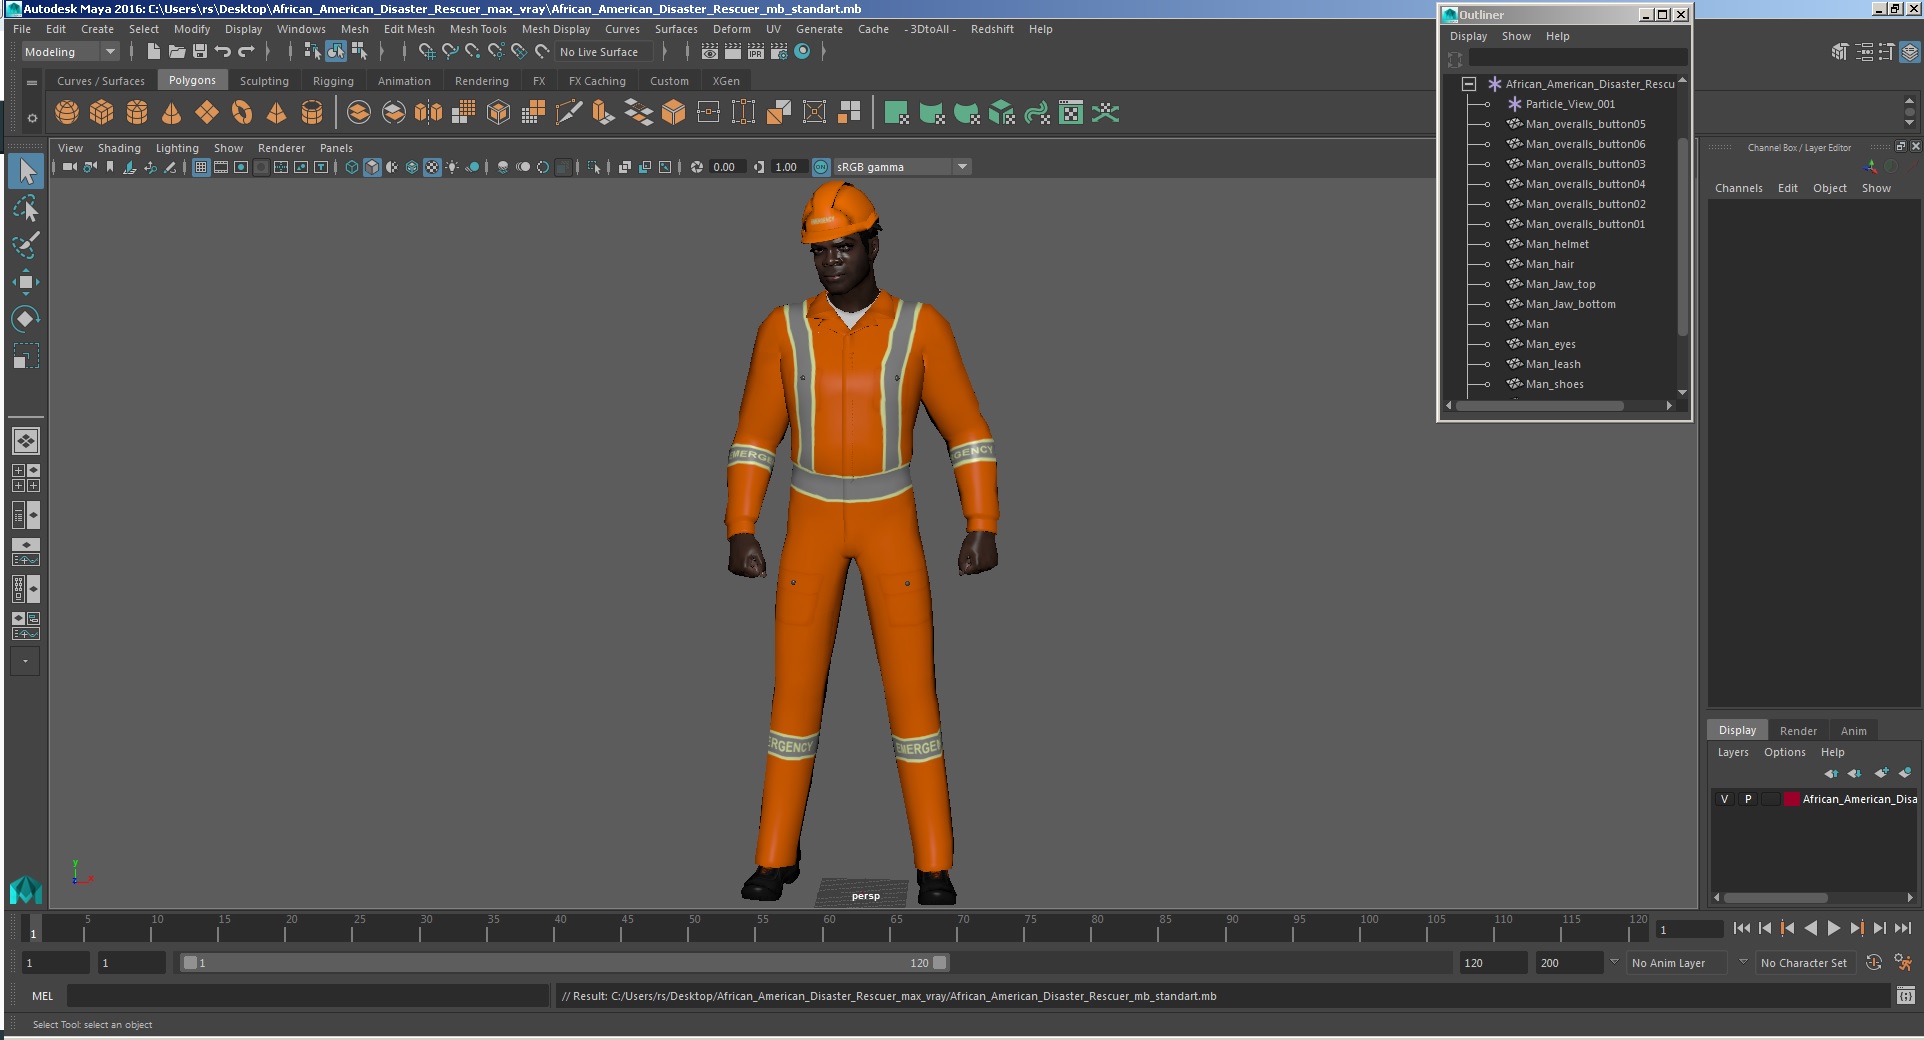Open the shelf options menu arrow

click(x=32, y=119)
